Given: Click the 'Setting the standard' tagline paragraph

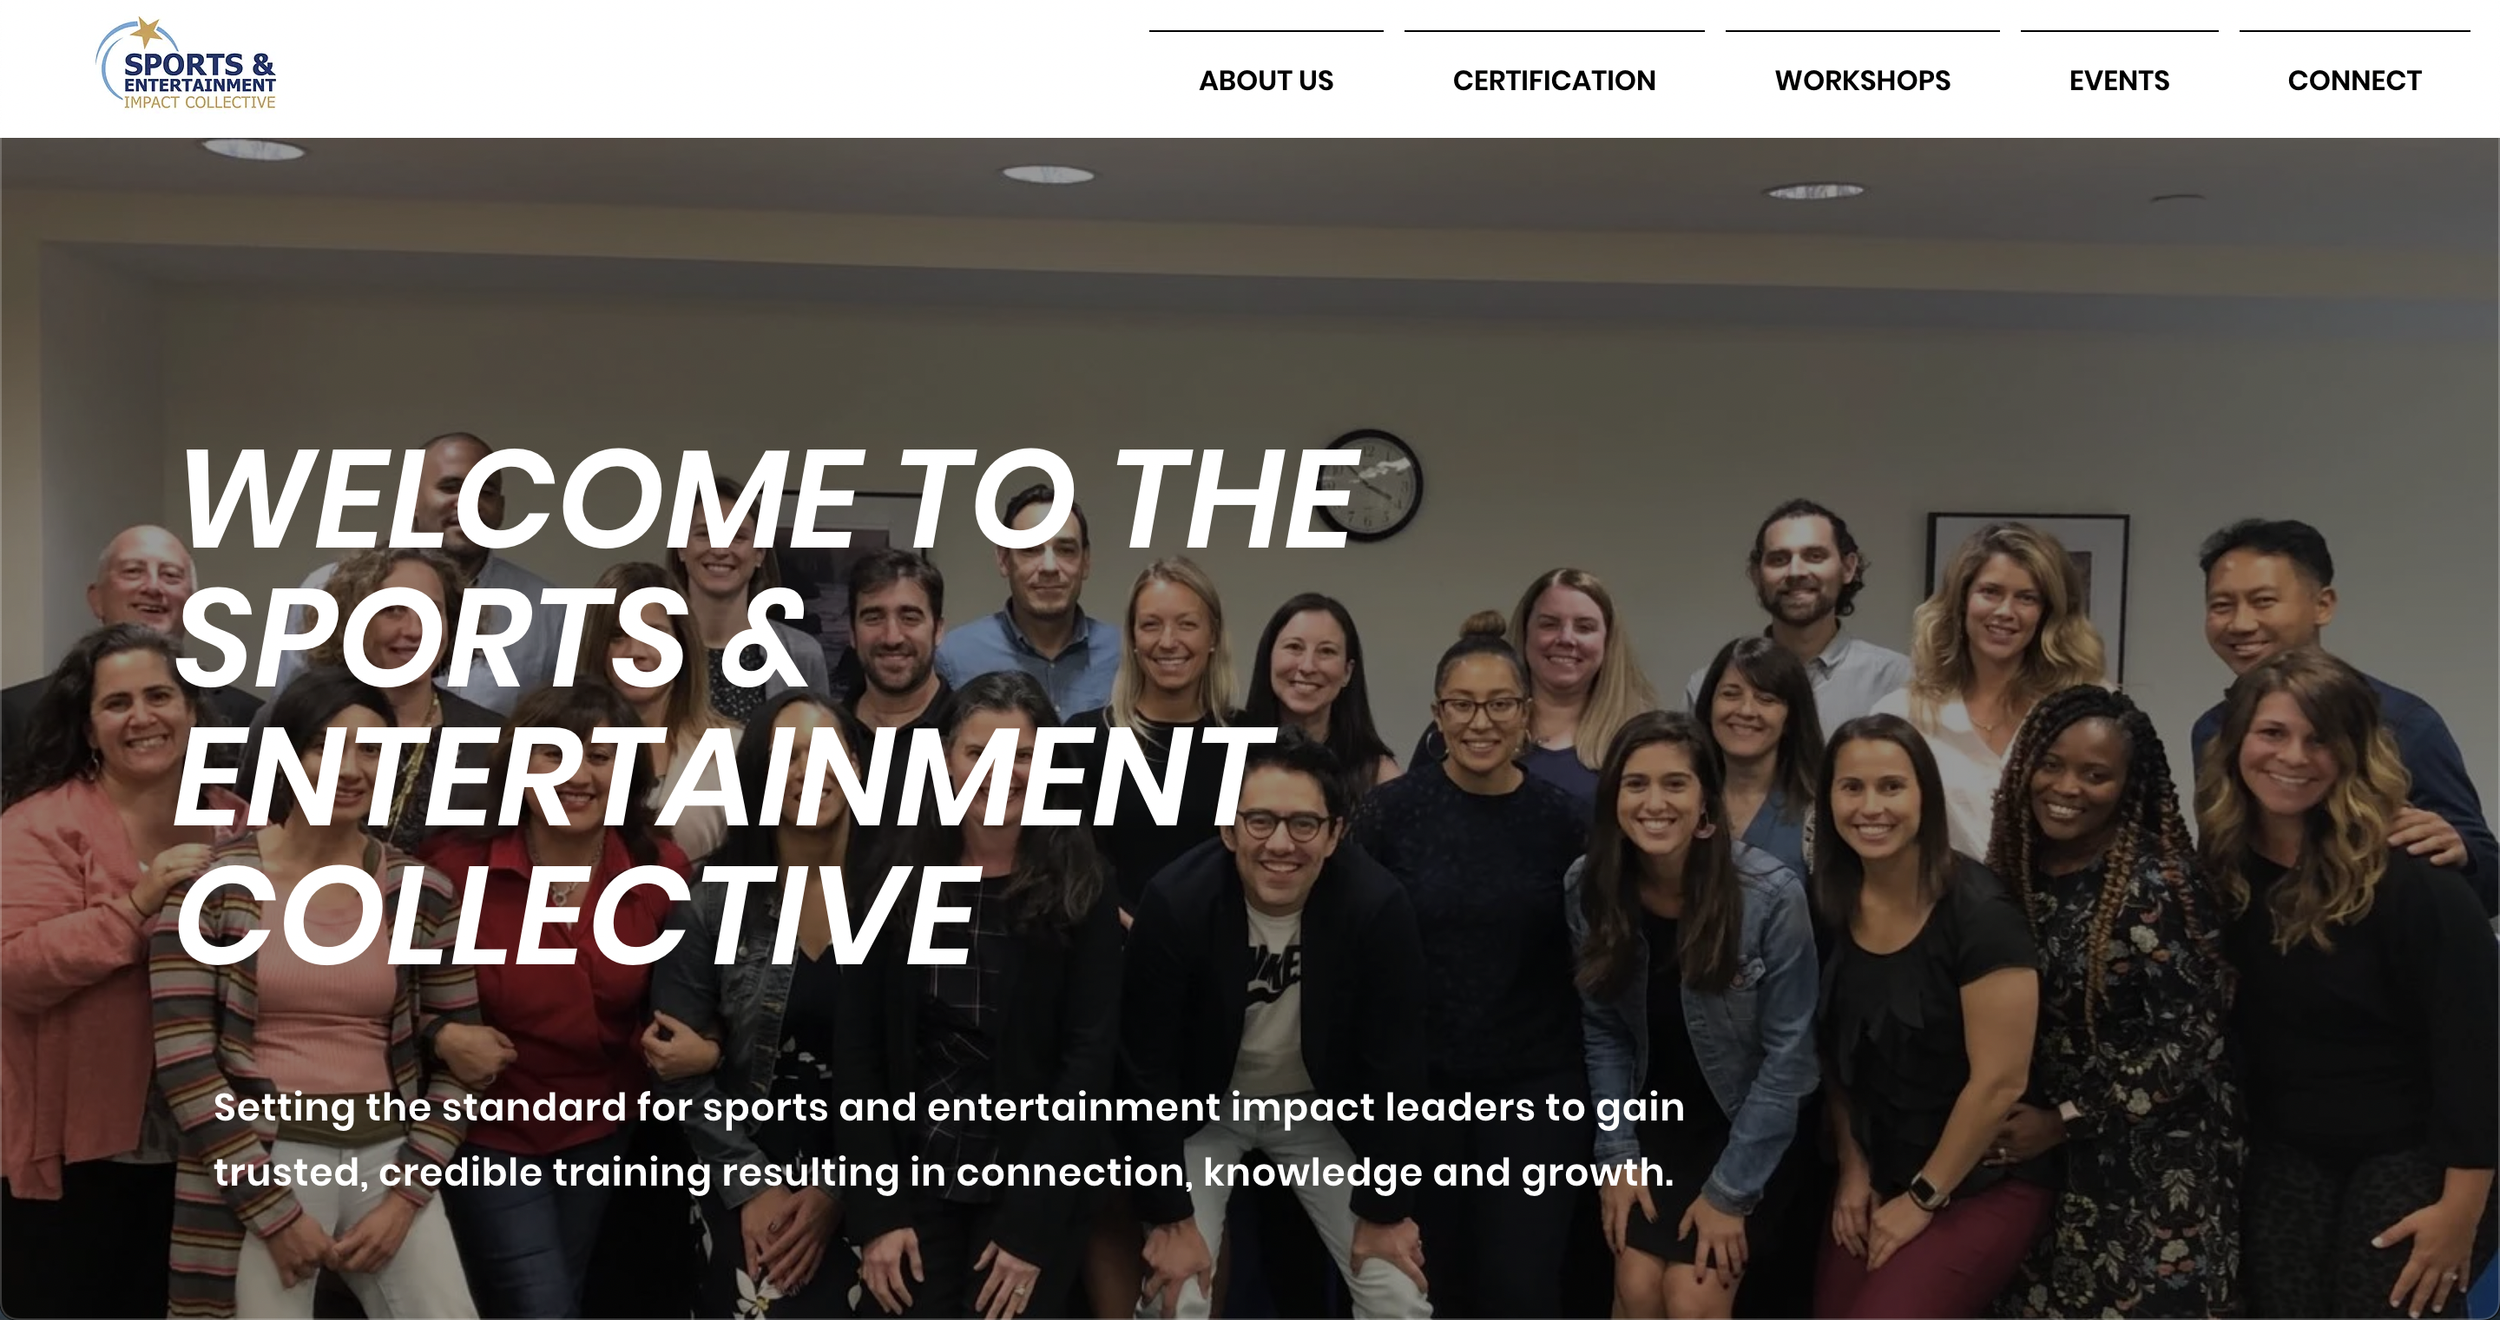Looking at the screenshot, I should (x=949, y=1139).
